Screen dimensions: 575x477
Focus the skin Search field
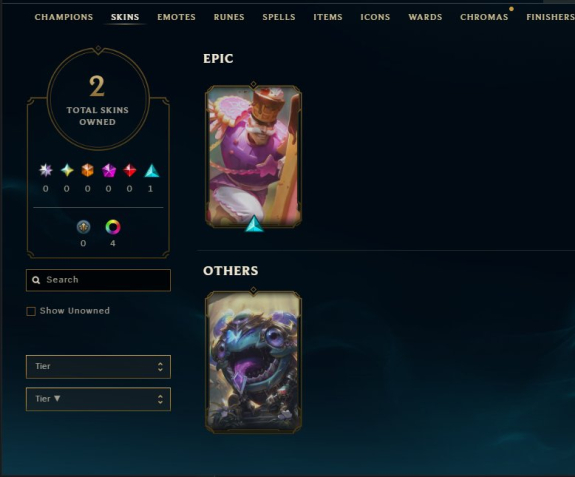[x=98, y=280]
